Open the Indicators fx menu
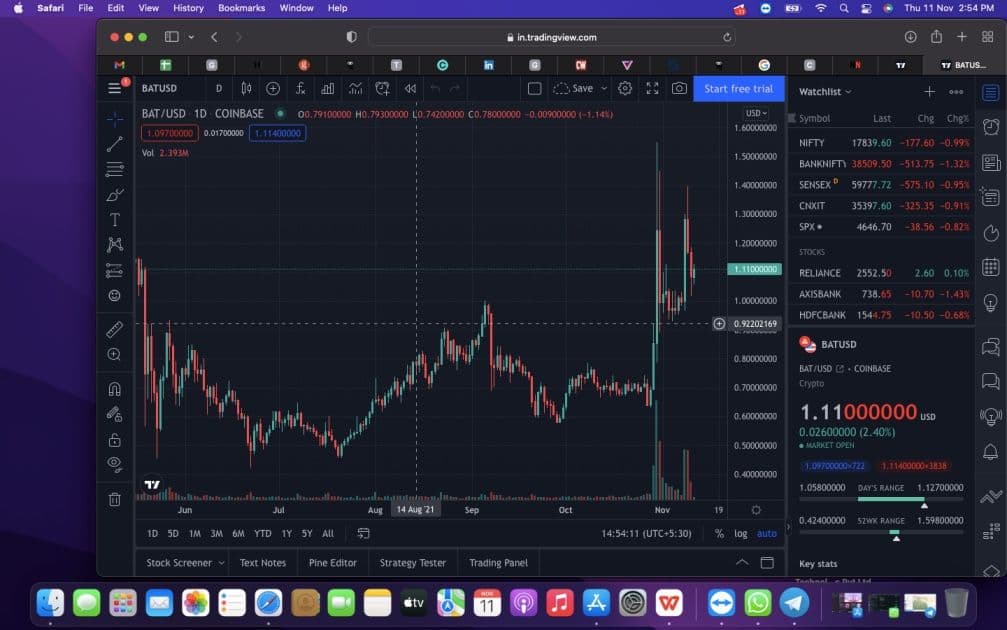 pyautogui.click(x=300, y=88)
